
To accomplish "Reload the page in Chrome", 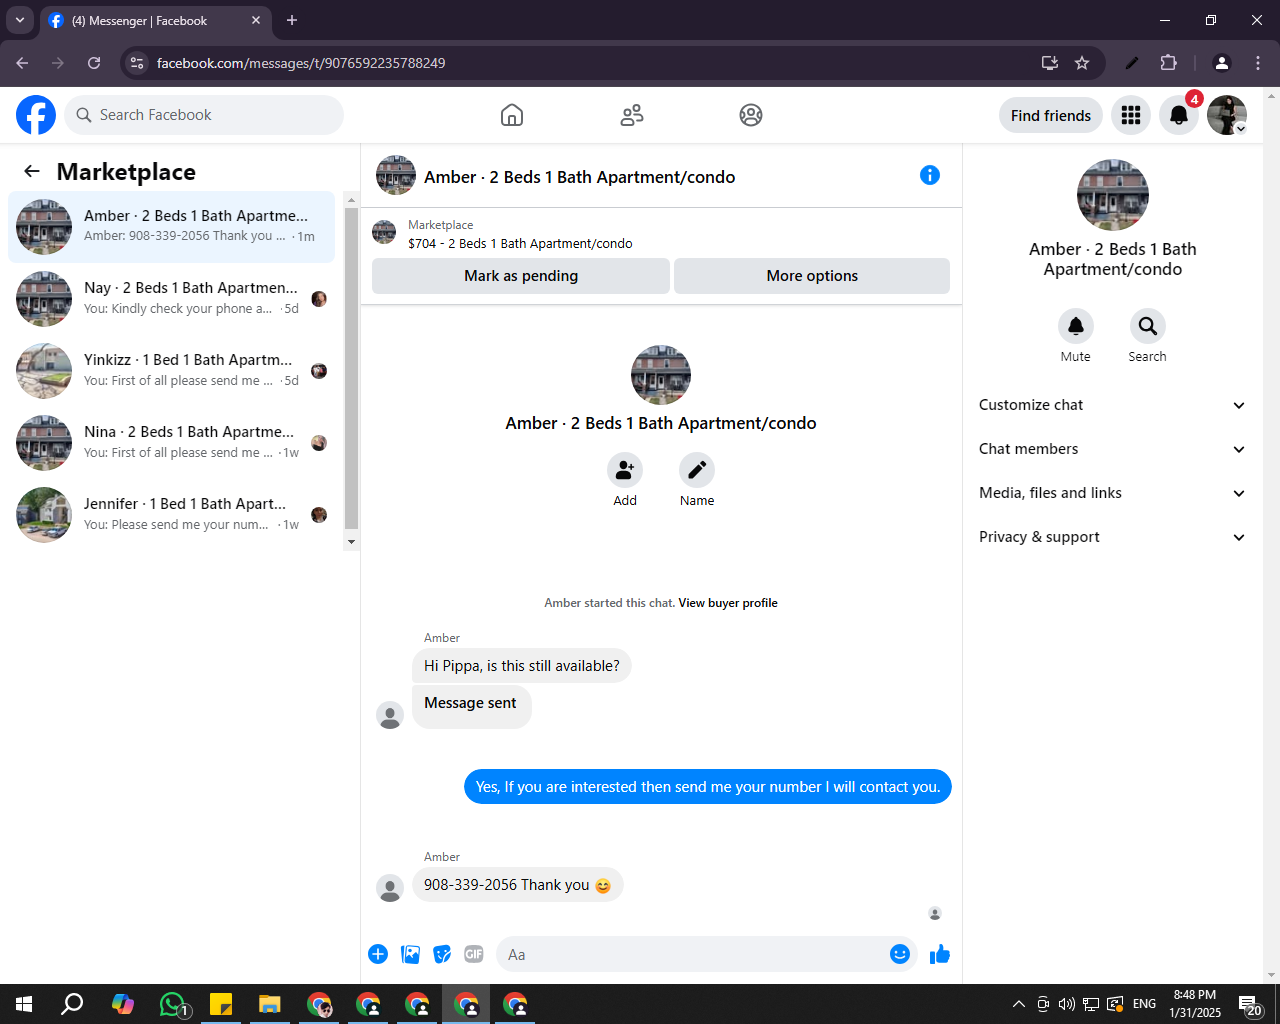I will pyautogui.click(x=94, y=63).
